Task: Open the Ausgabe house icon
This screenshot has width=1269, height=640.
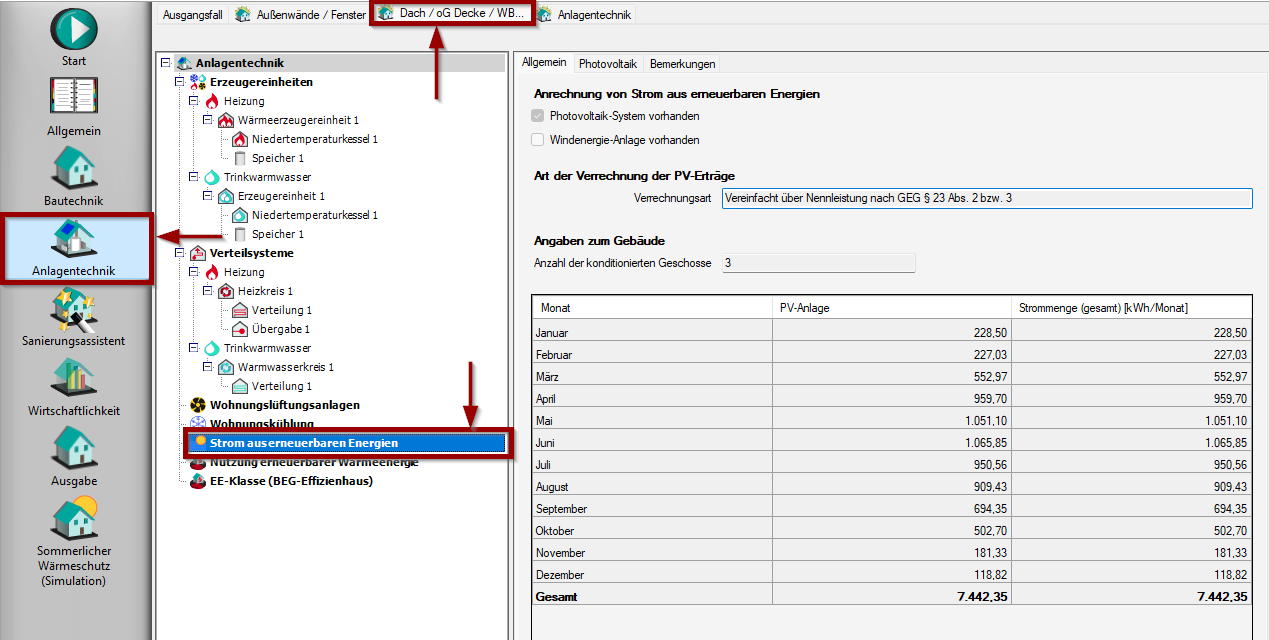Action: (x=74, y=449)
